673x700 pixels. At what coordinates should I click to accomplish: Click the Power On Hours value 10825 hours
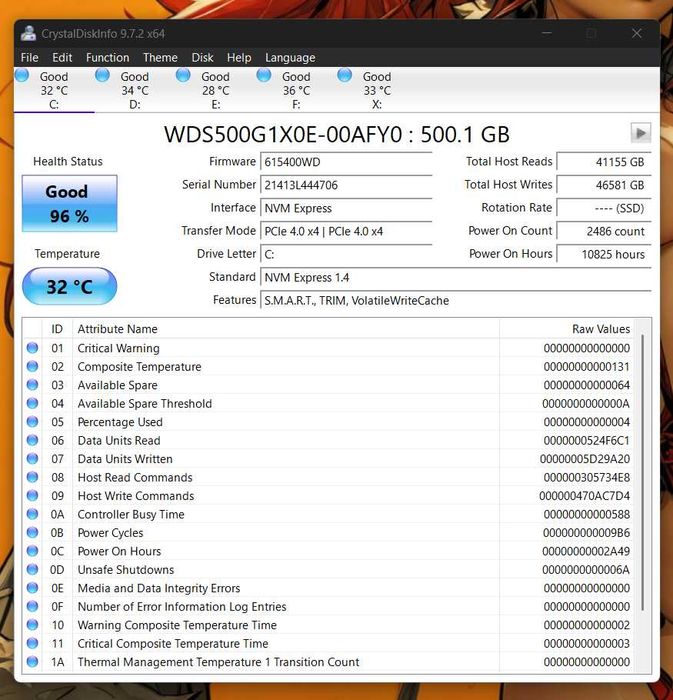(604, 254)
